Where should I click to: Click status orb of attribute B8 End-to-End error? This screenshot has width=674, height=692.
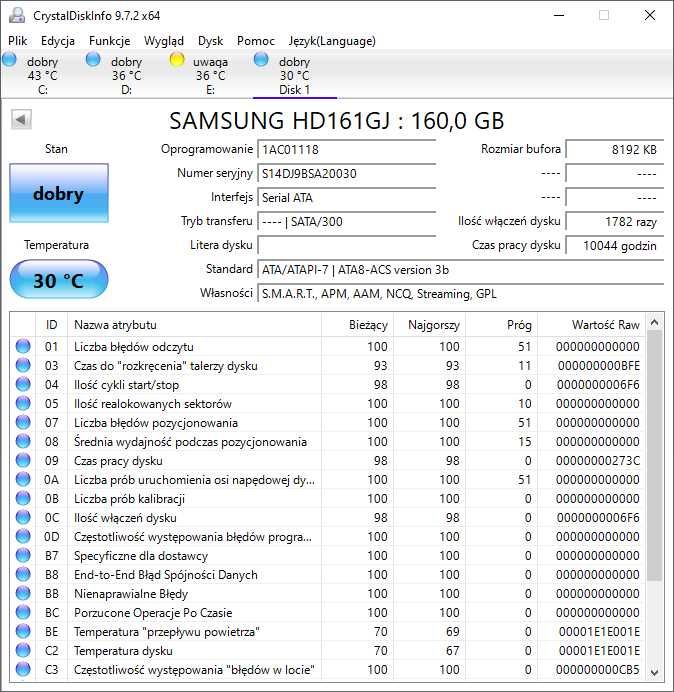[x=23, y=574]
